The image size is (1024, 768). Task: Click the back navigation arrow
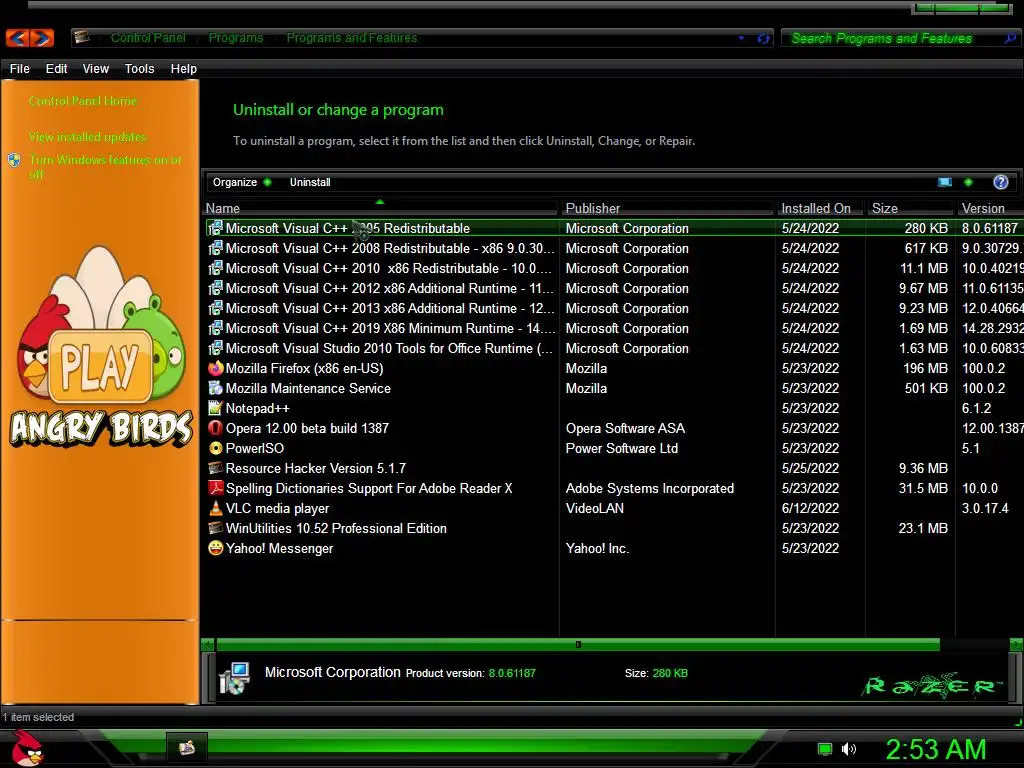(x=17, y=38)
